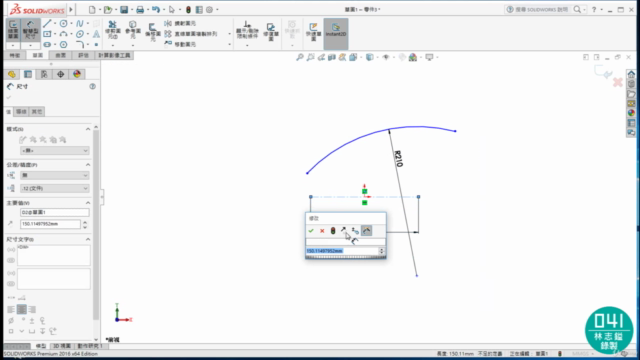Image resolution: width=640 pixels, height=360 pixels.
Task: Switch to the 曲面 ribbon tab
Action: click(60, 55)
